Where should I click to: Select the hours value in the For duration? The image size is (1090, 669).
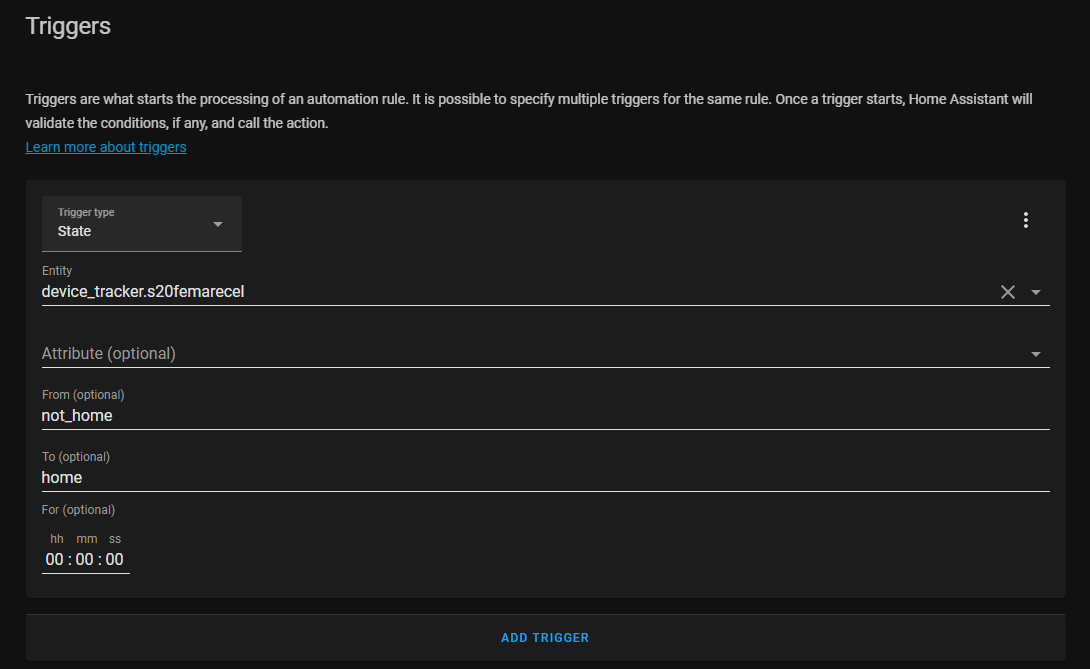(x=55, y=560)
